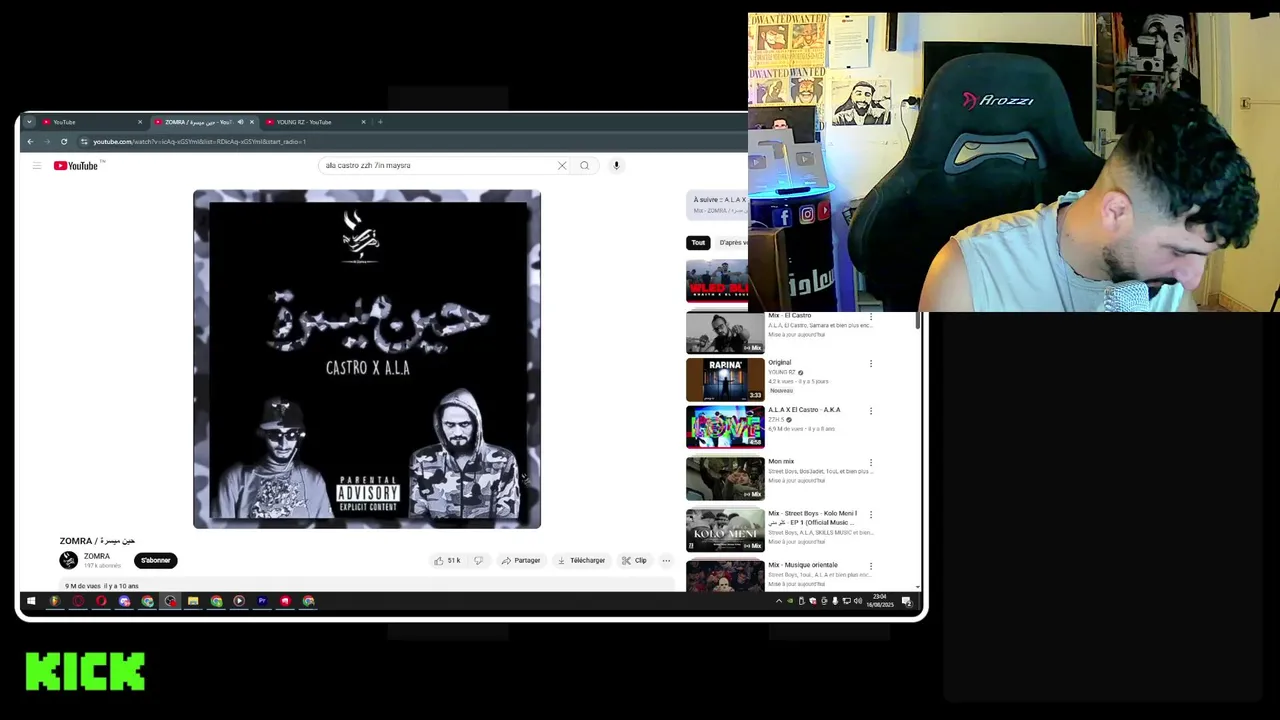Open the taskbar volume control
This screenshot has width=1280, height=720.
pyautogui.click(x=858, y=601)
